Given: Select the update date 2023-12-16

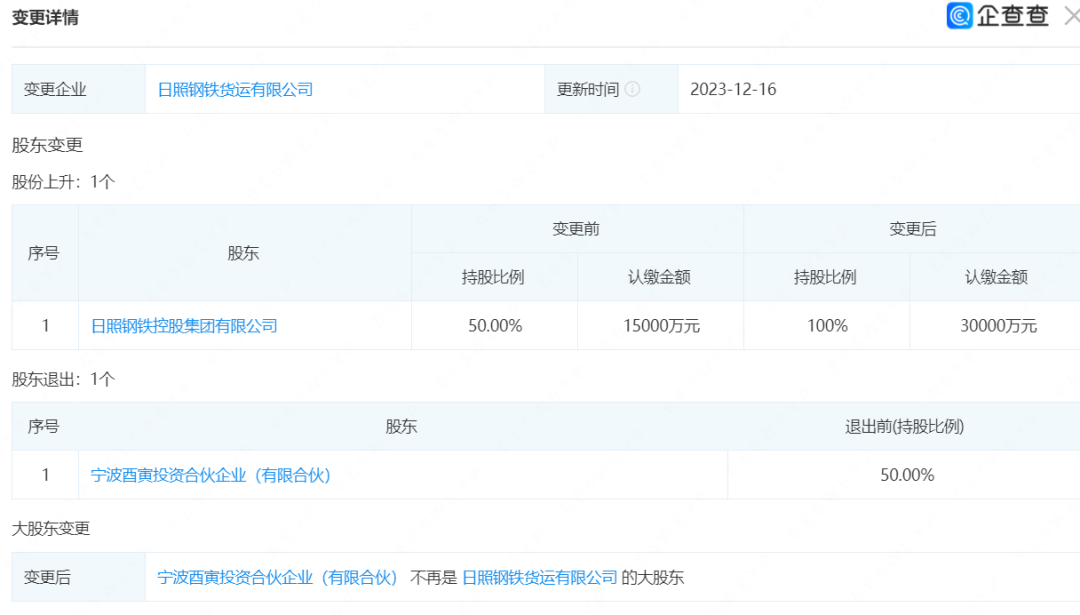Looking at the screenshot, I should click(733, 89).
